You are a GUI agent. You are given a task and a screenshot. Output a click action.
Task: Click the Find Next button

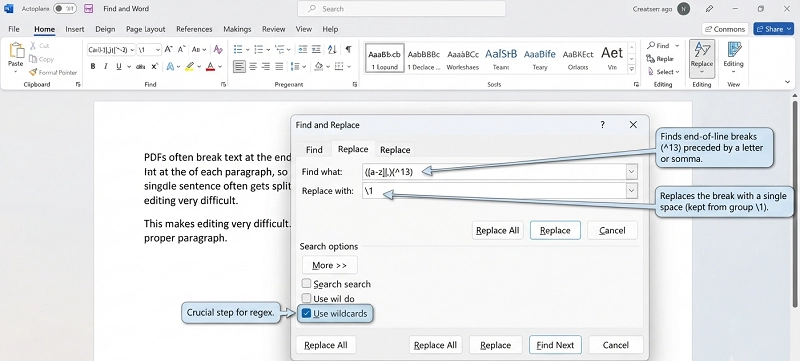pyautogui.click(x=555, y=345)
